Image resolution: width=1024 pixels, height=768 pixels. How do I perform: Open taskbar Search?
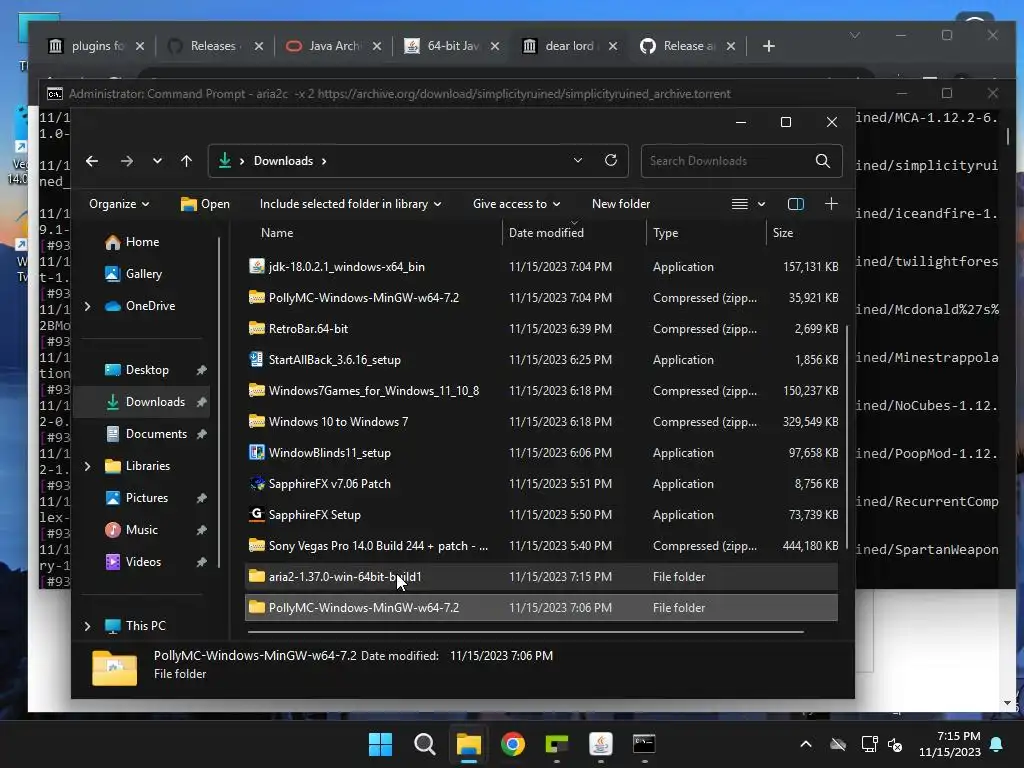424,744
